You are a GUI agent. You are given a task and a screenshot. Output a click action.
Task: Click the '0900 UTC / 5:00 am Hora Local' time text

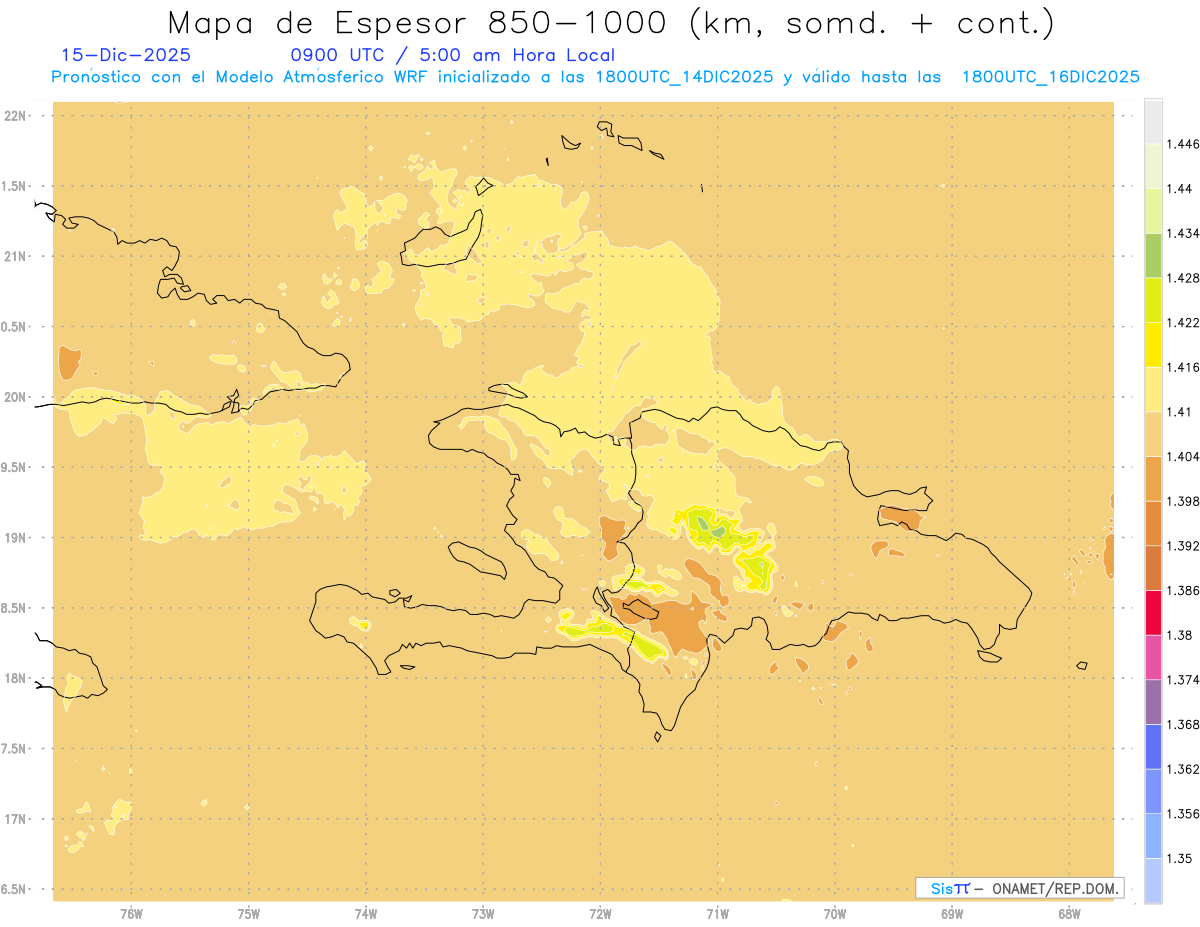[x=453, y=56]
